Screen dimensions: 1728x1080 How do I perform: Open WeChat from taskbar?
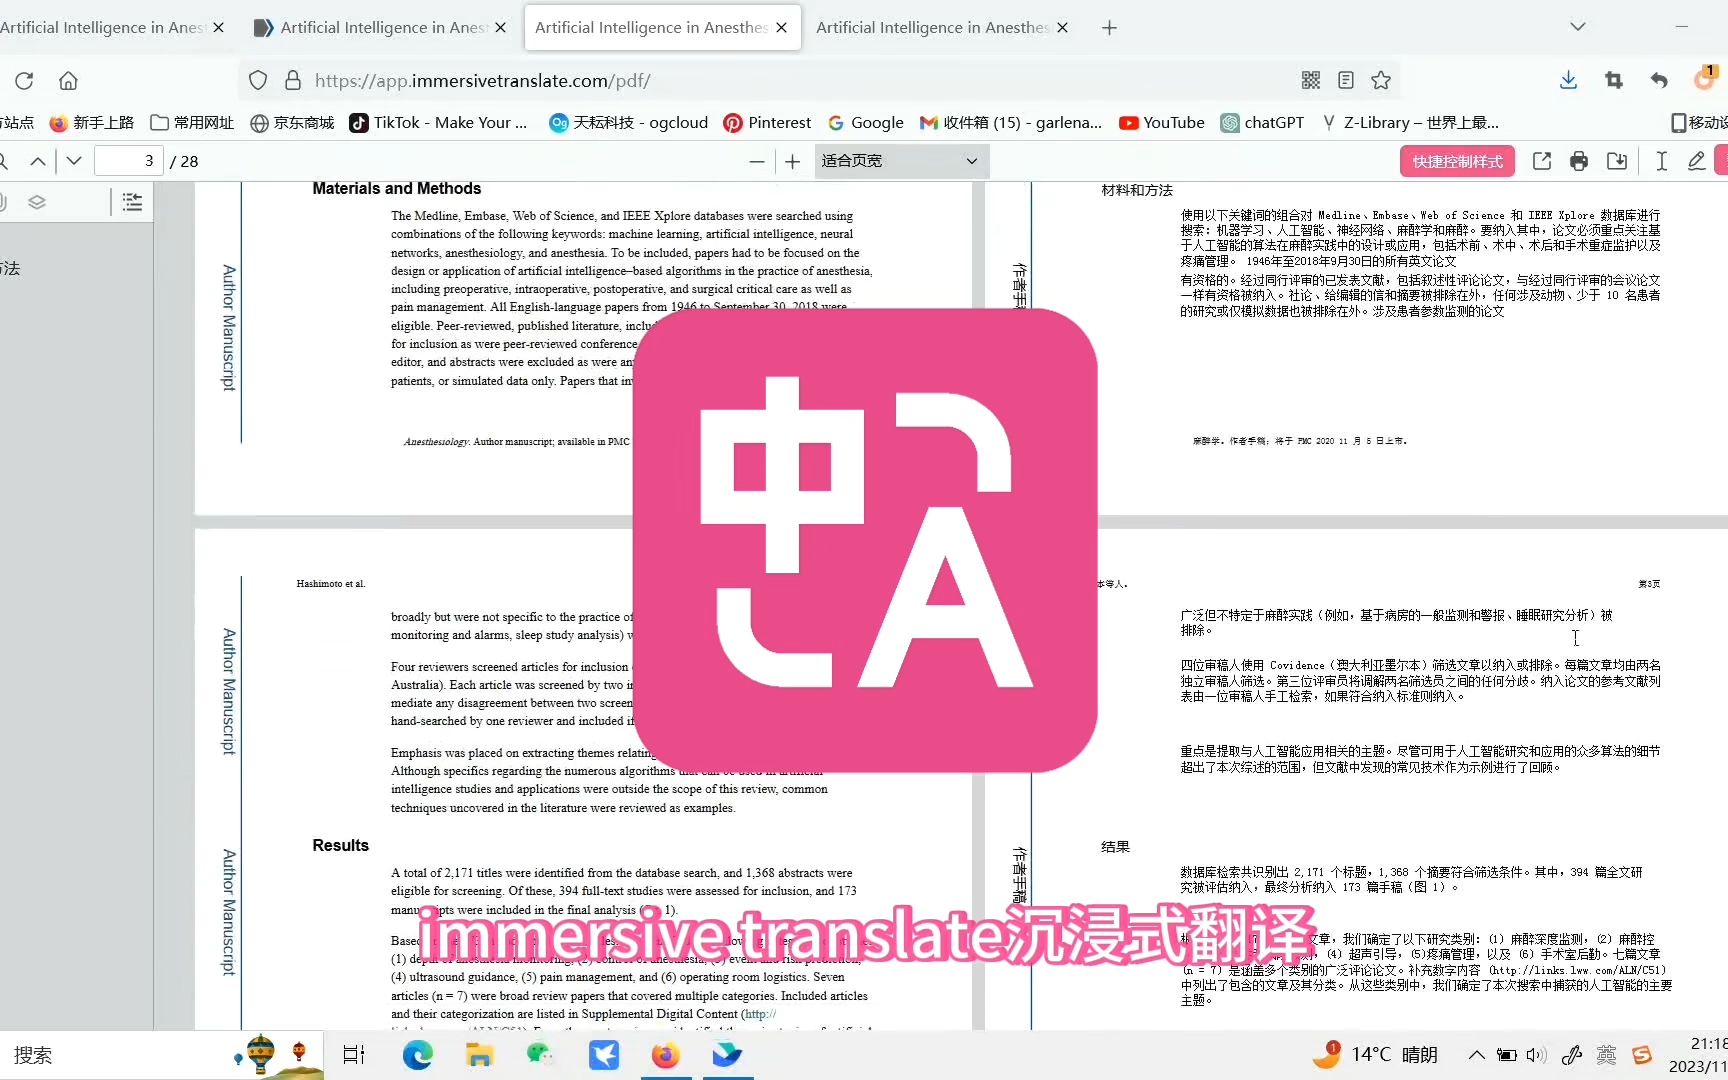(x=541, y=1055)
